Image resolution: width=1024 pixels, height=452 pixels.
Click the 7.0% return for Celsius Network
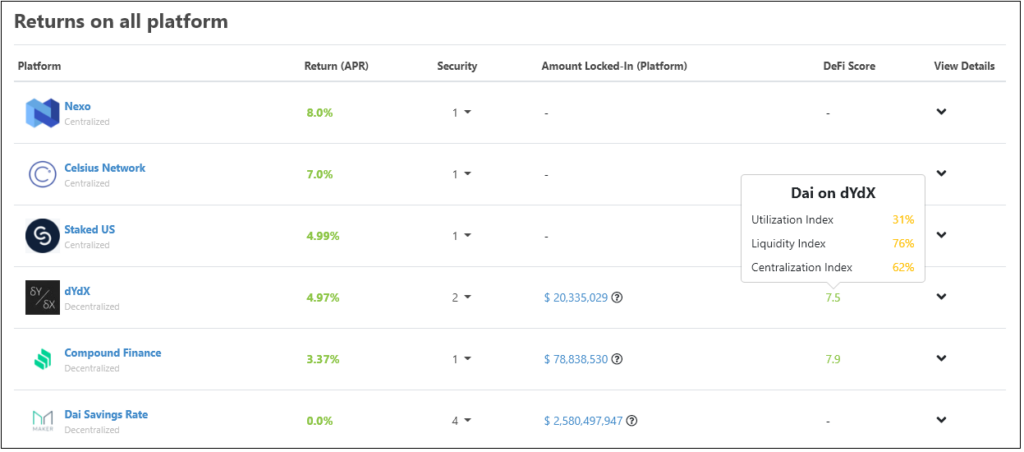[x=319, y=174]
